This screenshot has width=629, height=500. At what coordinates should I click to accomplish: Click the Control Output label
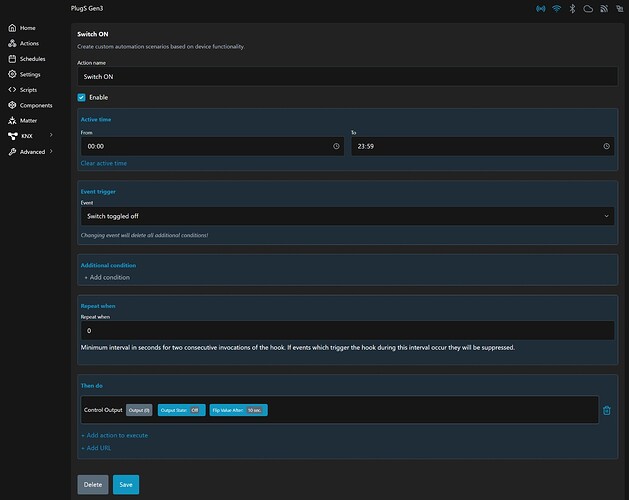(103, 410)
